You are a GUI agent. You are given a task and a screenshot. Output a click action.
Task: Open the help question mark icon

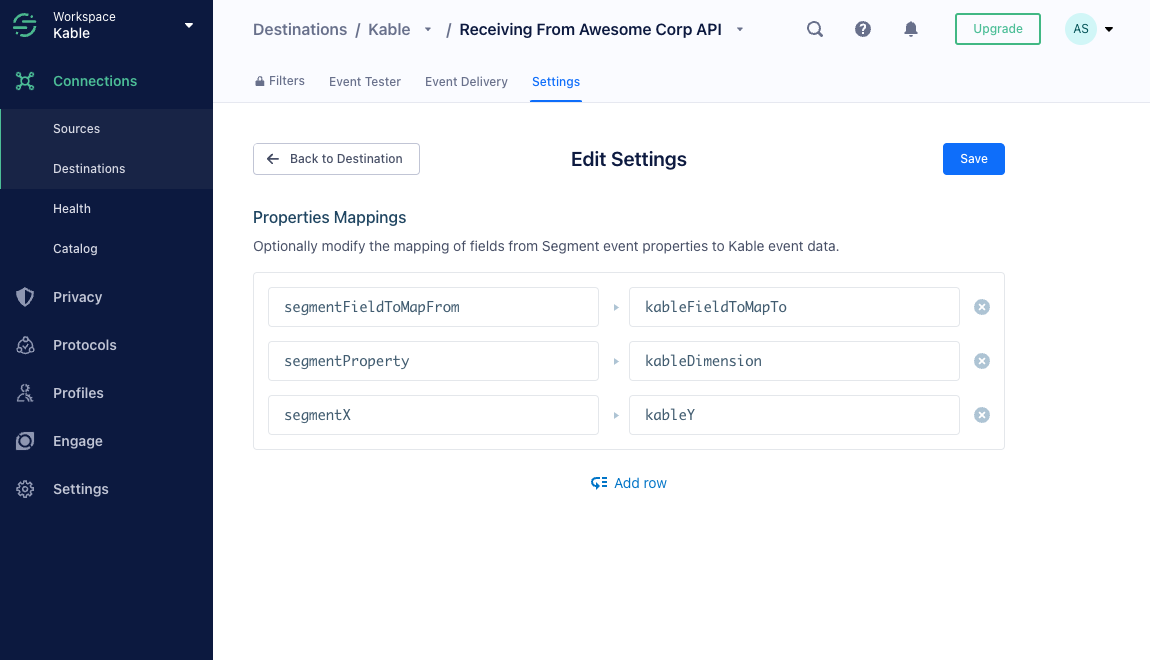coord(862,29)
